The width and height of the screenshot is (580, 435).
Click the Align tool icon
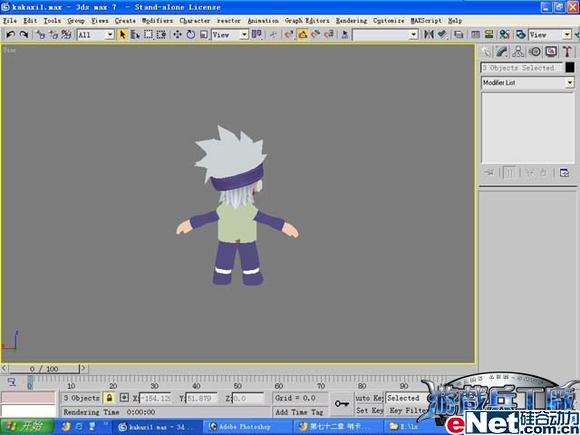tap(442, 34)
